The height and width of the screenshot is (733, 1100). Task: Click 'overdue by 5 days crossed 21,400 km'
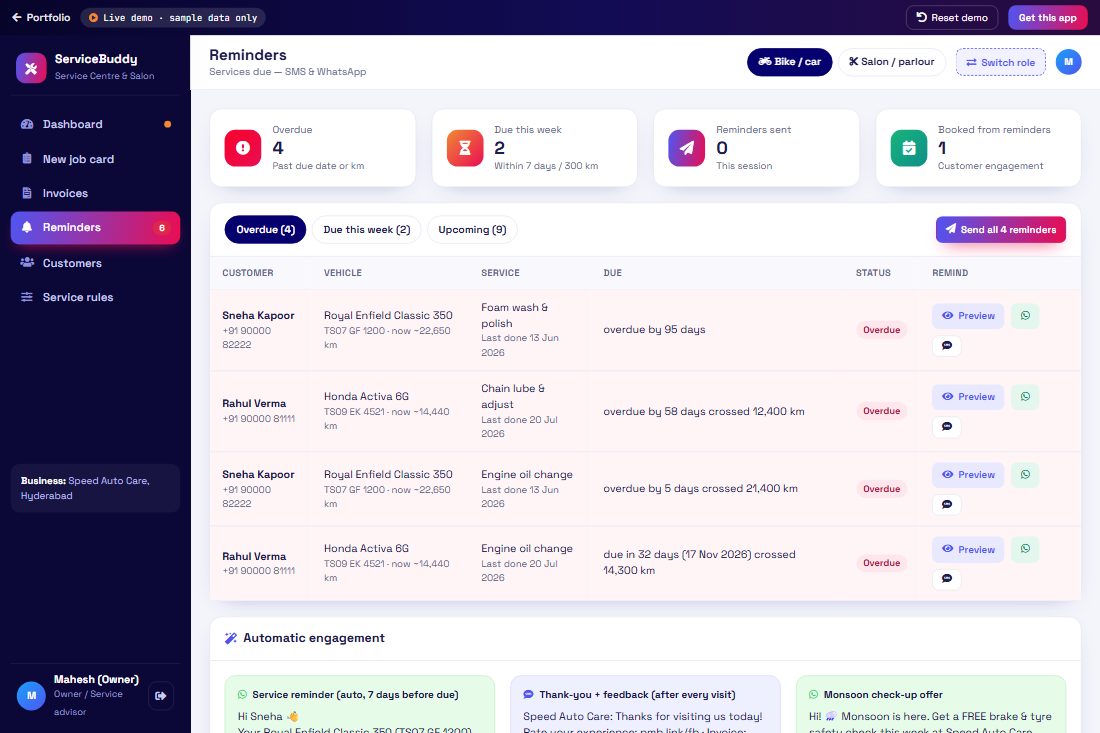[x=700, y=489]
